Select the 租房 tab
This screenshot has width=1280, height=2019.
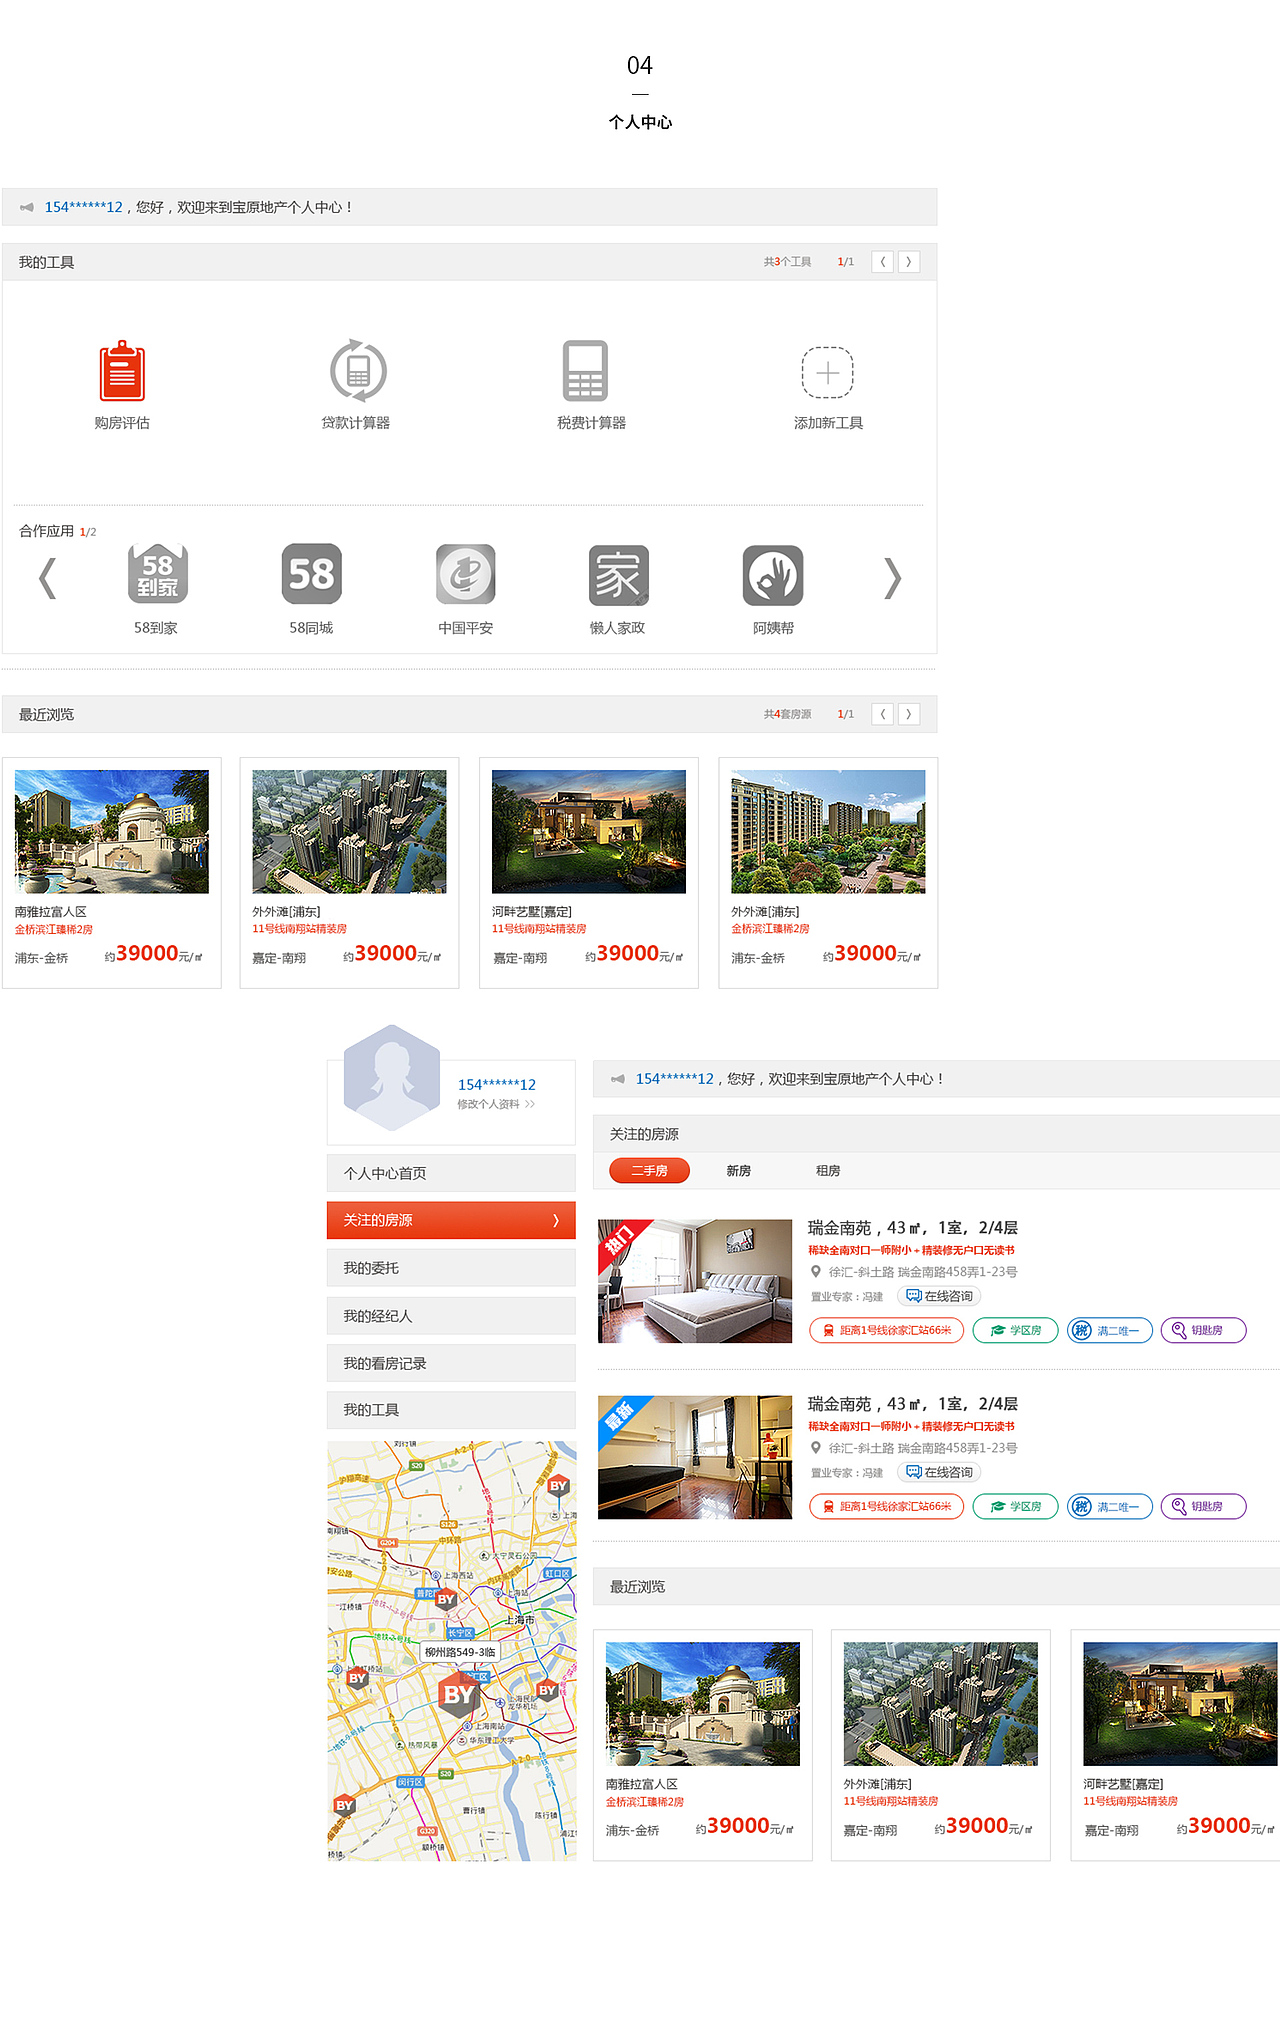click(x=828, y=1170)
